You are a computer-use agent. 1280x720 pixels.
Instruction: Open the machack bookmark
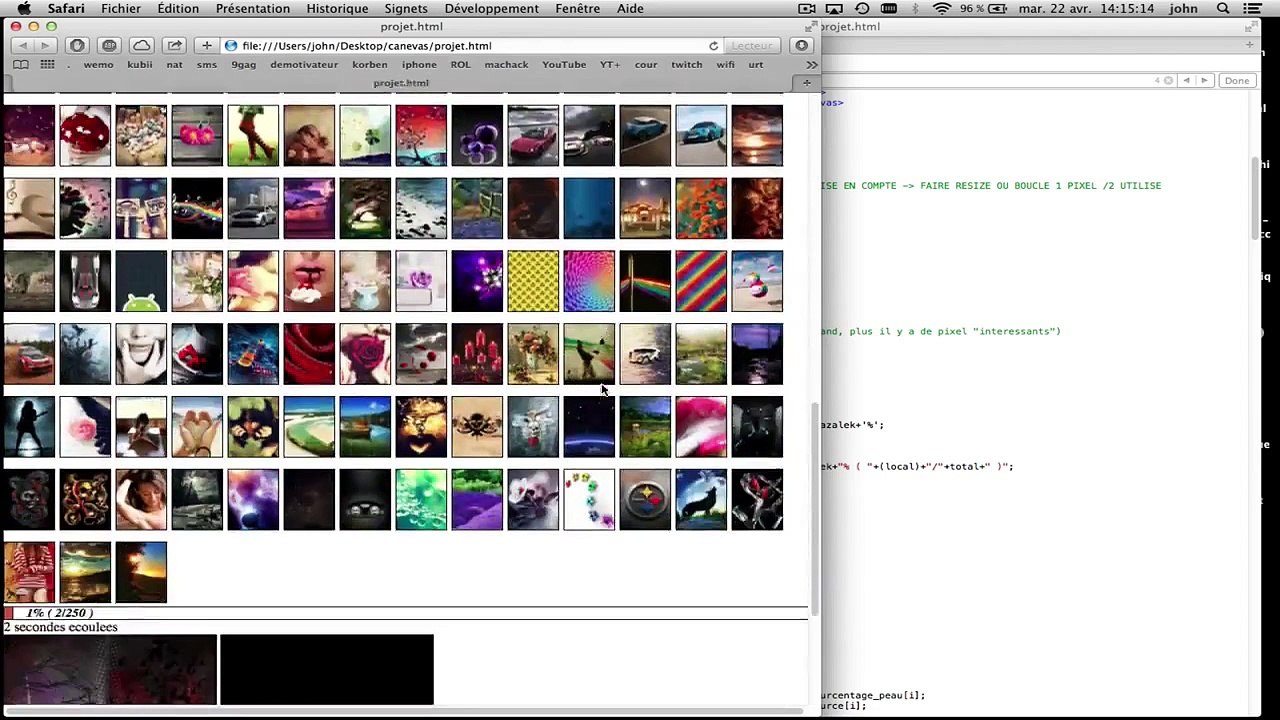[x=506, y=65]
